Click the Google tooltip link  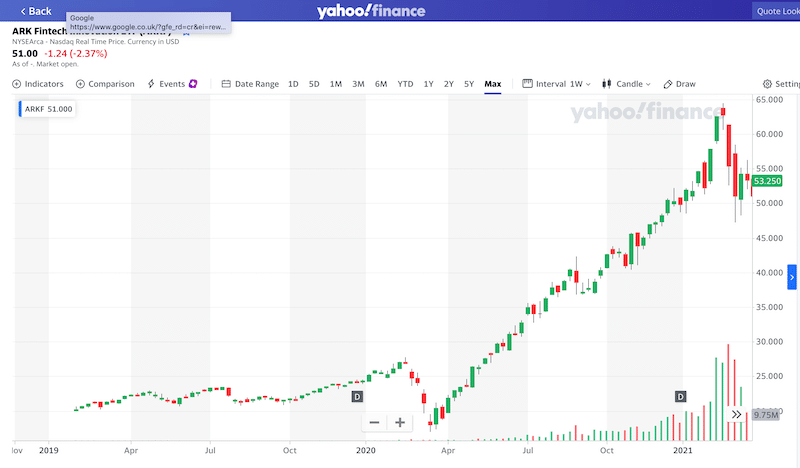148,22
